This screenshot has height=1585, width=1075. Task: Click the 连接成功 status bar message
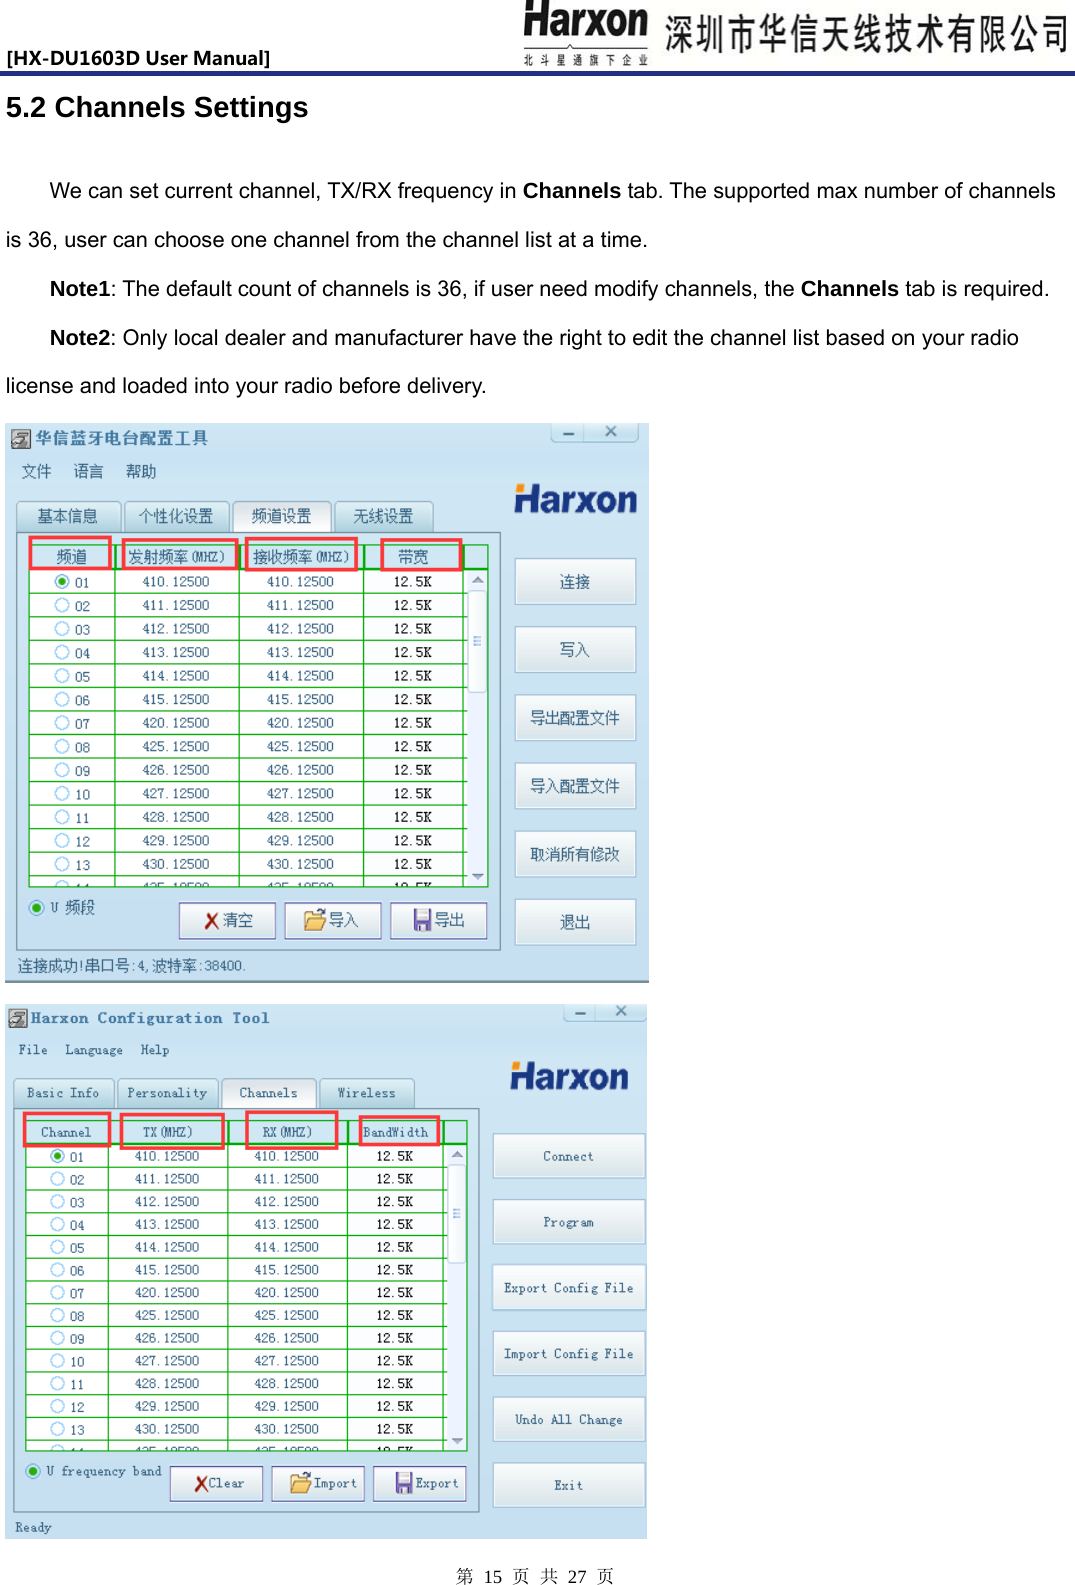[x=131, y=965]
